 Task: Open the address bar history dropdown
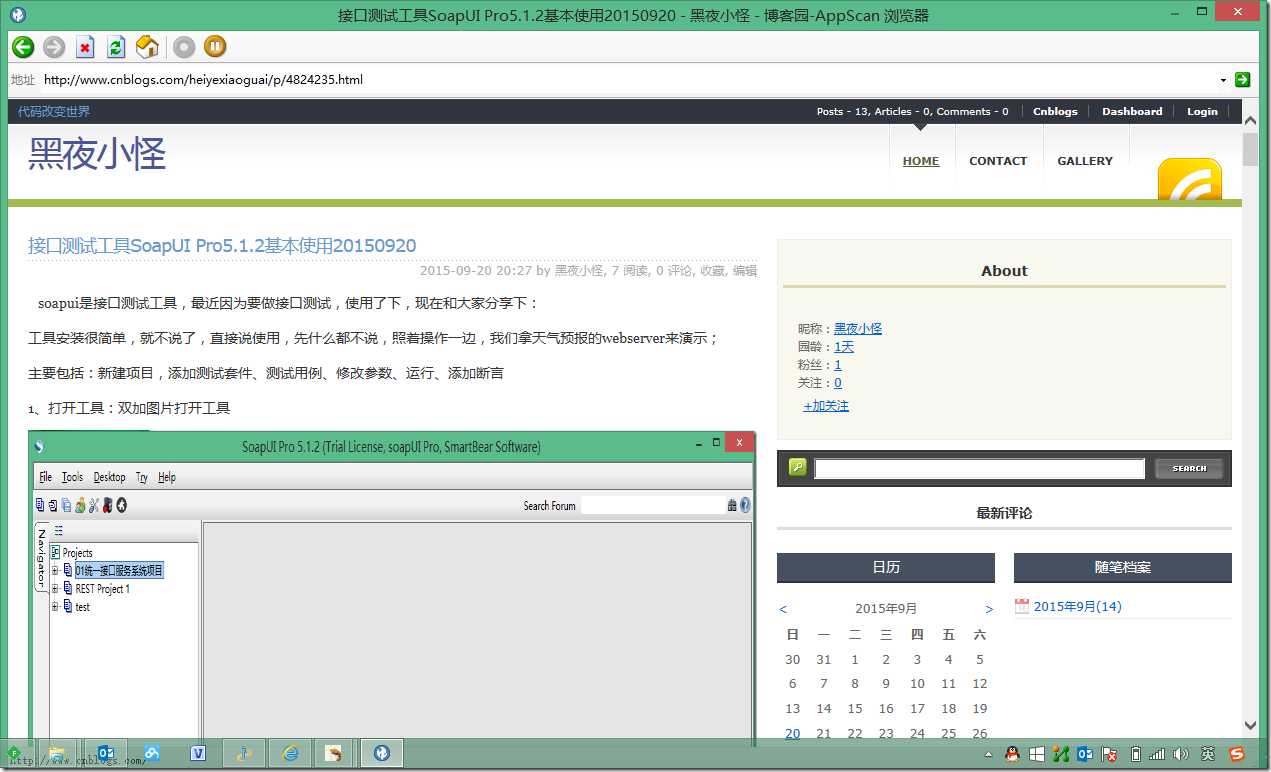[1223, 80]
